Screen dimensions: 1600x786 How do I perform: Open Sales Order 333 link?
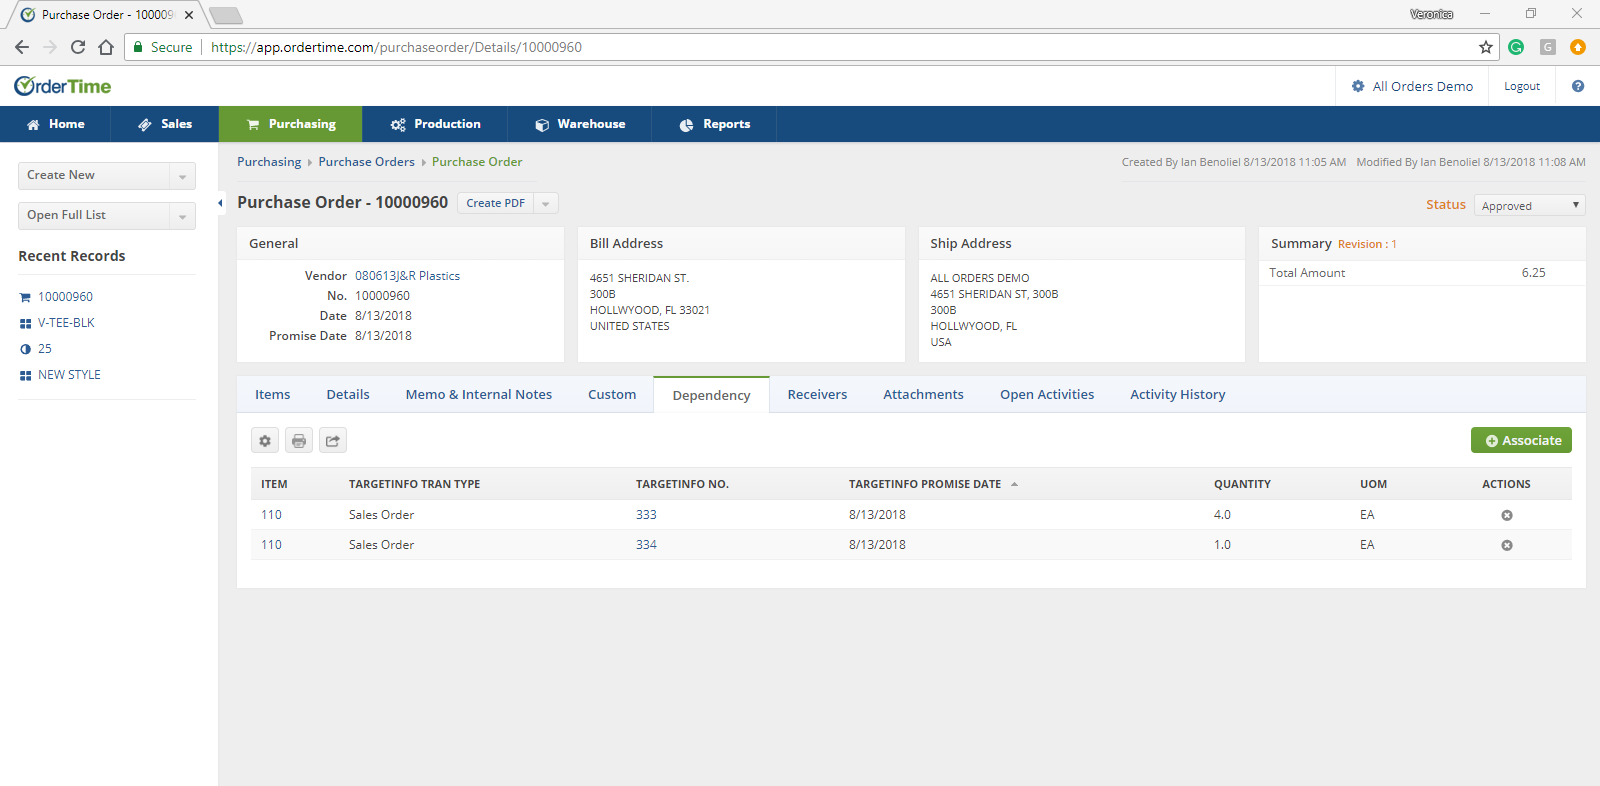click(646, 515)
